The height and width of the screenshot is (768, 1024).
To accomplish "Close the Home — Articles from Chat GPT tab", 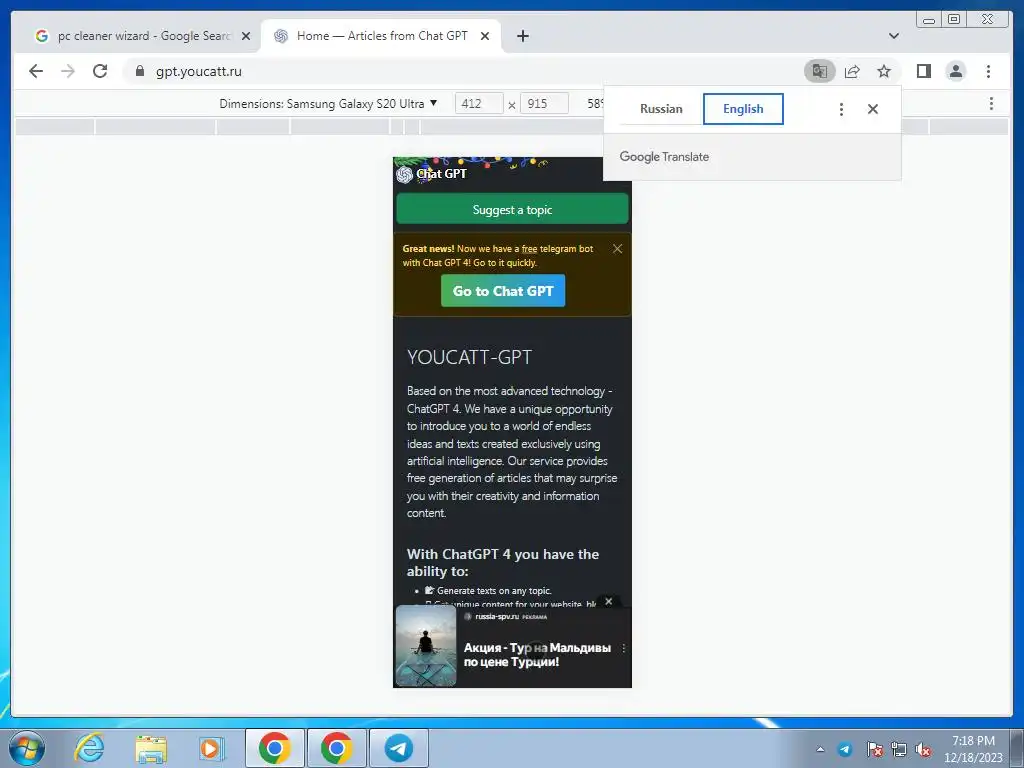I will click(485, 36).
